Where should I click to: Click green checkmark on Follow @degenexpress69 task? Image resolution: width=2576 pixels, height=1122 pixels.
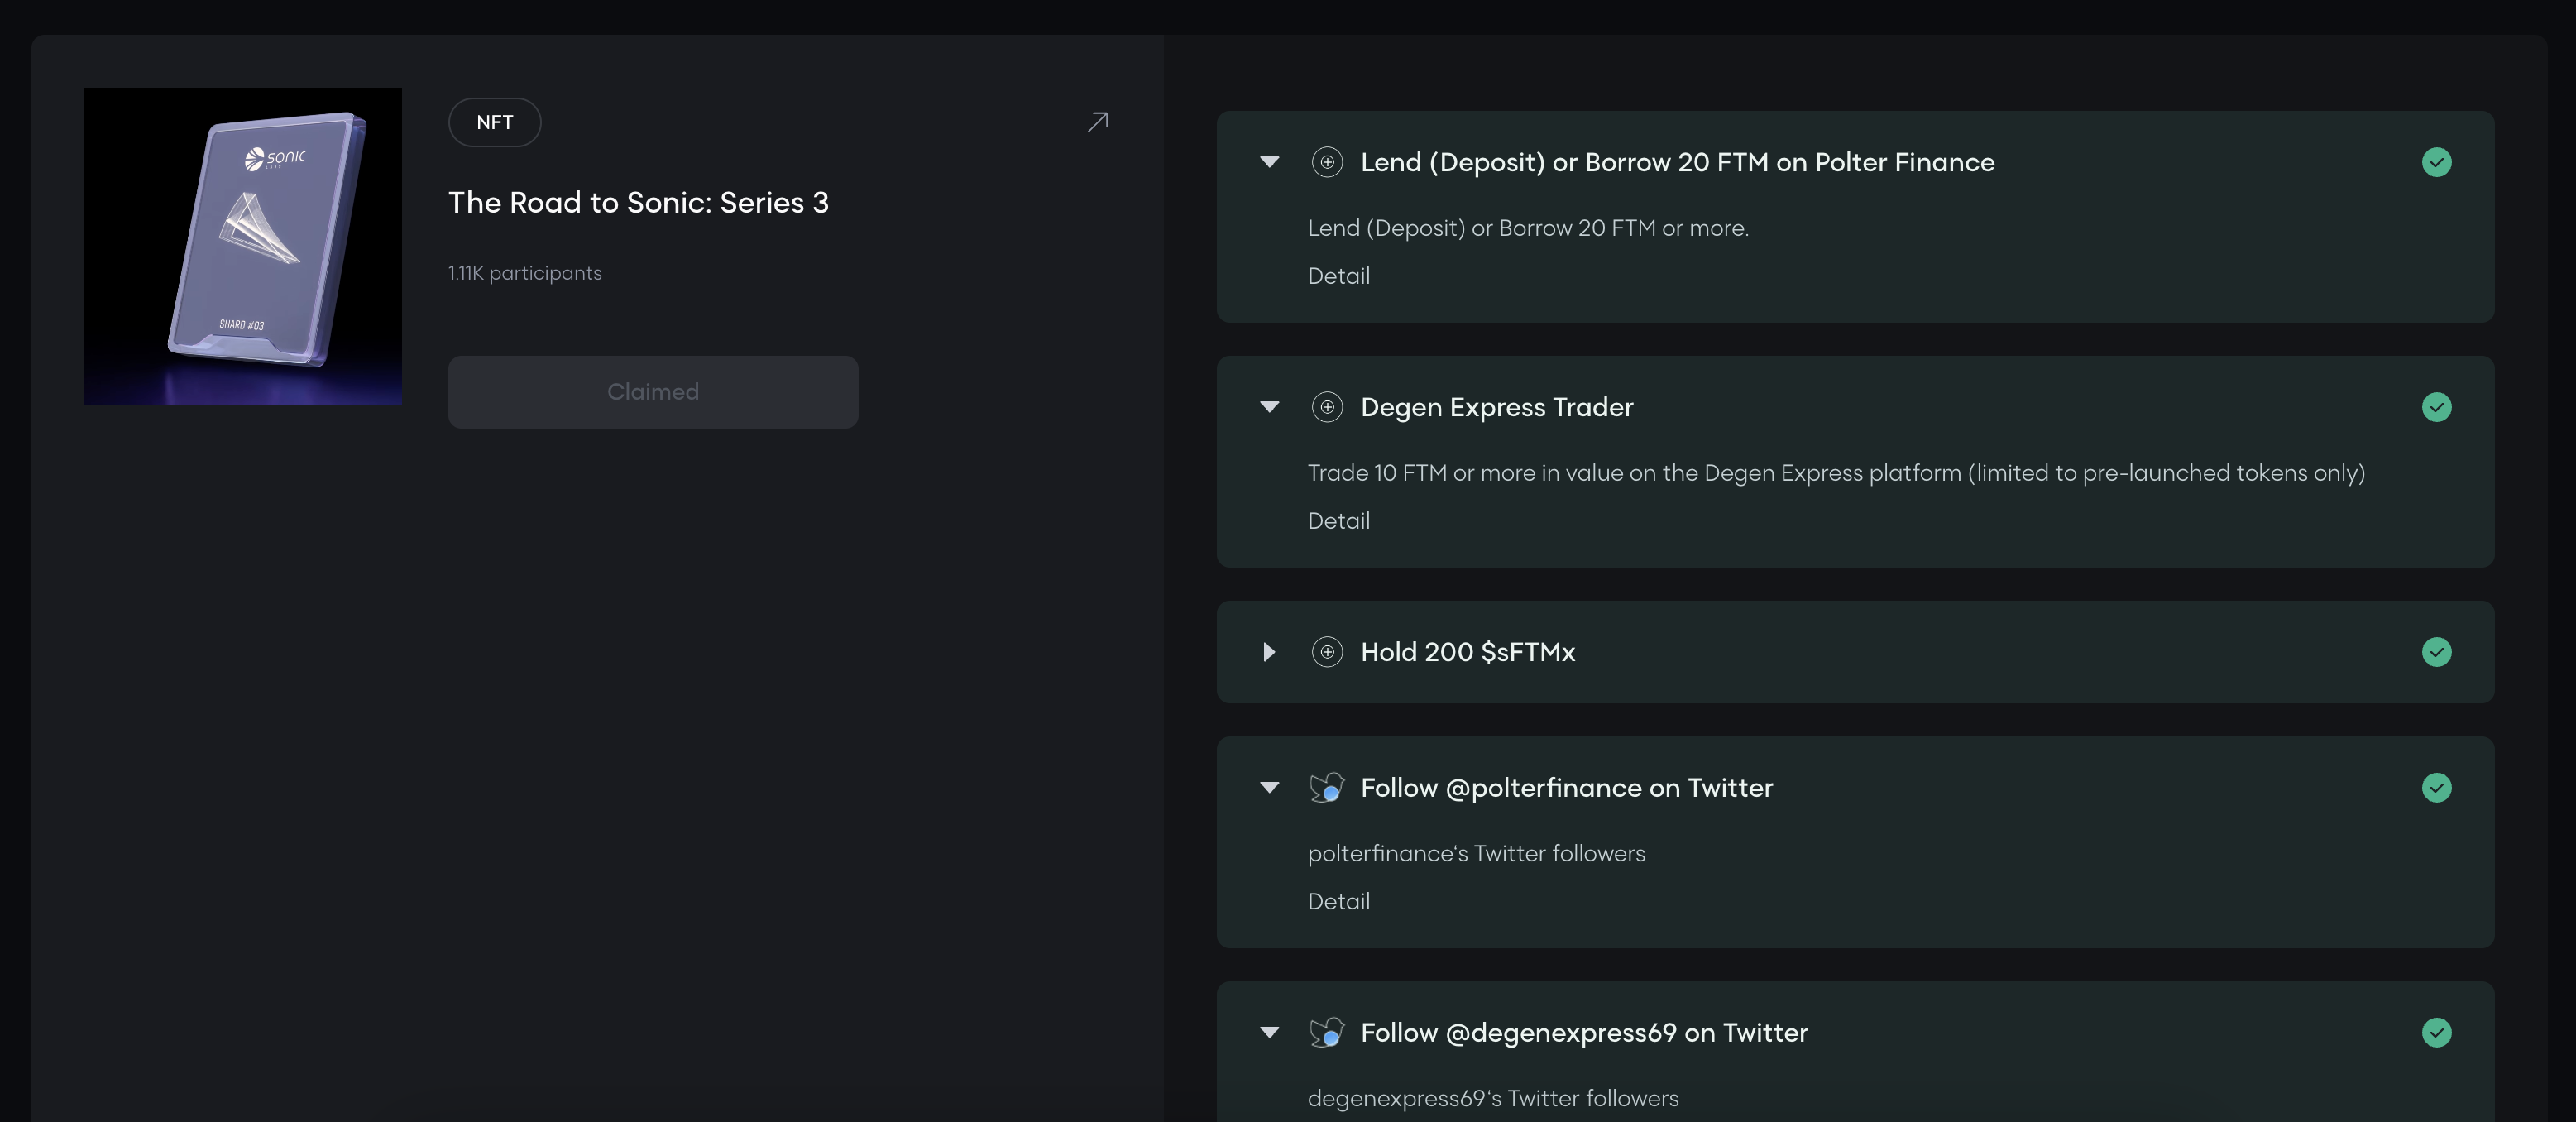coord(2436,1032)
